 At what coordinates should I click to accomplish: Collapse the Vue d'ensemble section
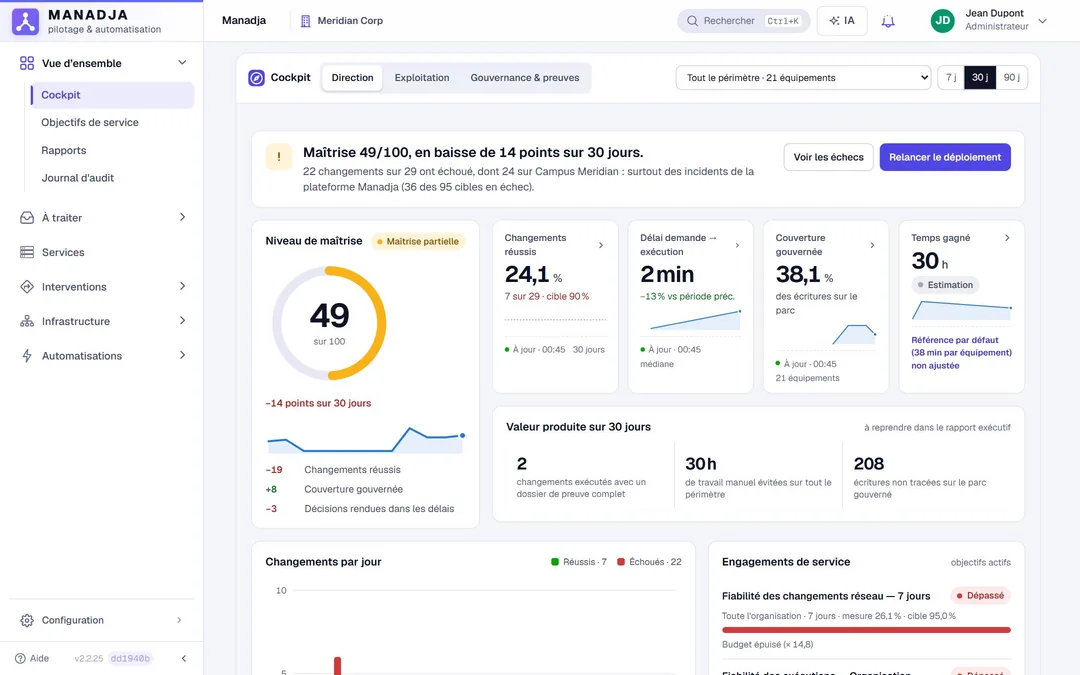pyautogui.click(x=182, y=63)
